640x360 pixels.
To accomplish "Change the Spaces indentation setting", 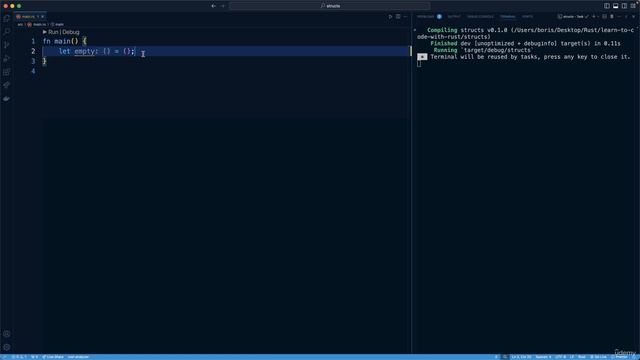I will [x=543, y=357].
